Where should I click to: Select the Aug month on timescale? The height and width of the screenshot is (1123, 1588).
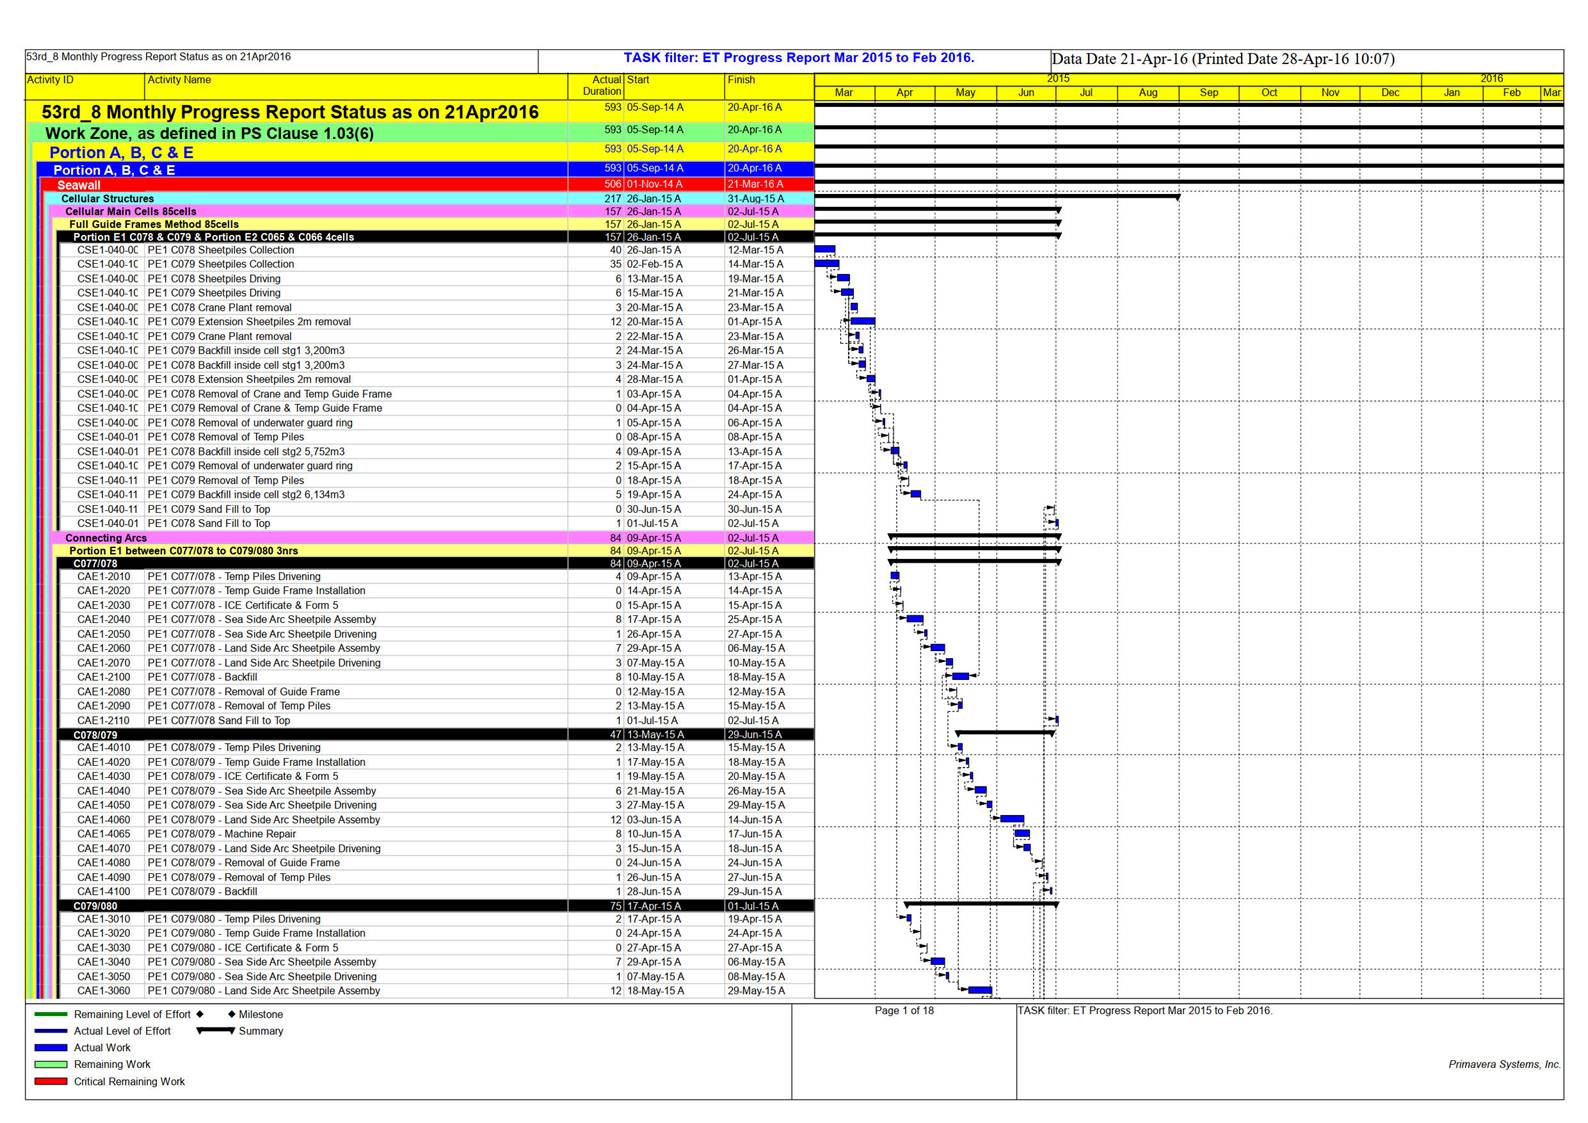tap(1148, 93)
